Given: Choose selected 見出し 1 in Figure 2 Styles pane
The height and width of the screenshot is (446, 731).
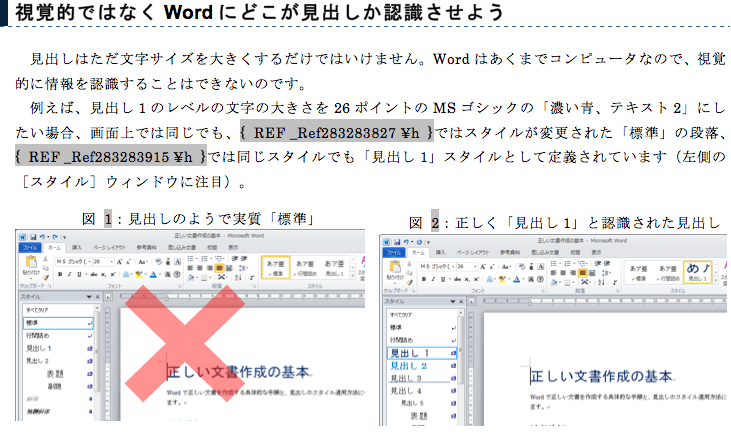Looking at the screenshot, I should click(x=422, y=353).
